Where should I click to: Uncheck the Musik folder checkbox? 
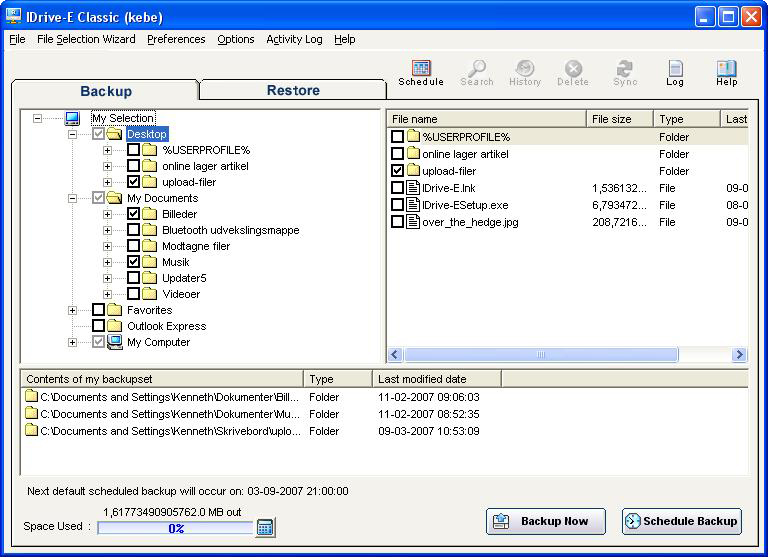tap(133, 262)
